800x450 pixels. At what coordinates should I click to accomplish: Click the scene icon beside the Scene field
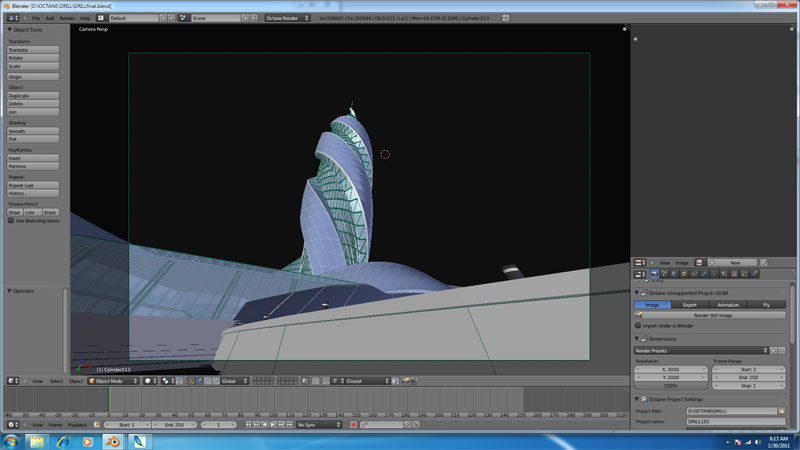183,18
